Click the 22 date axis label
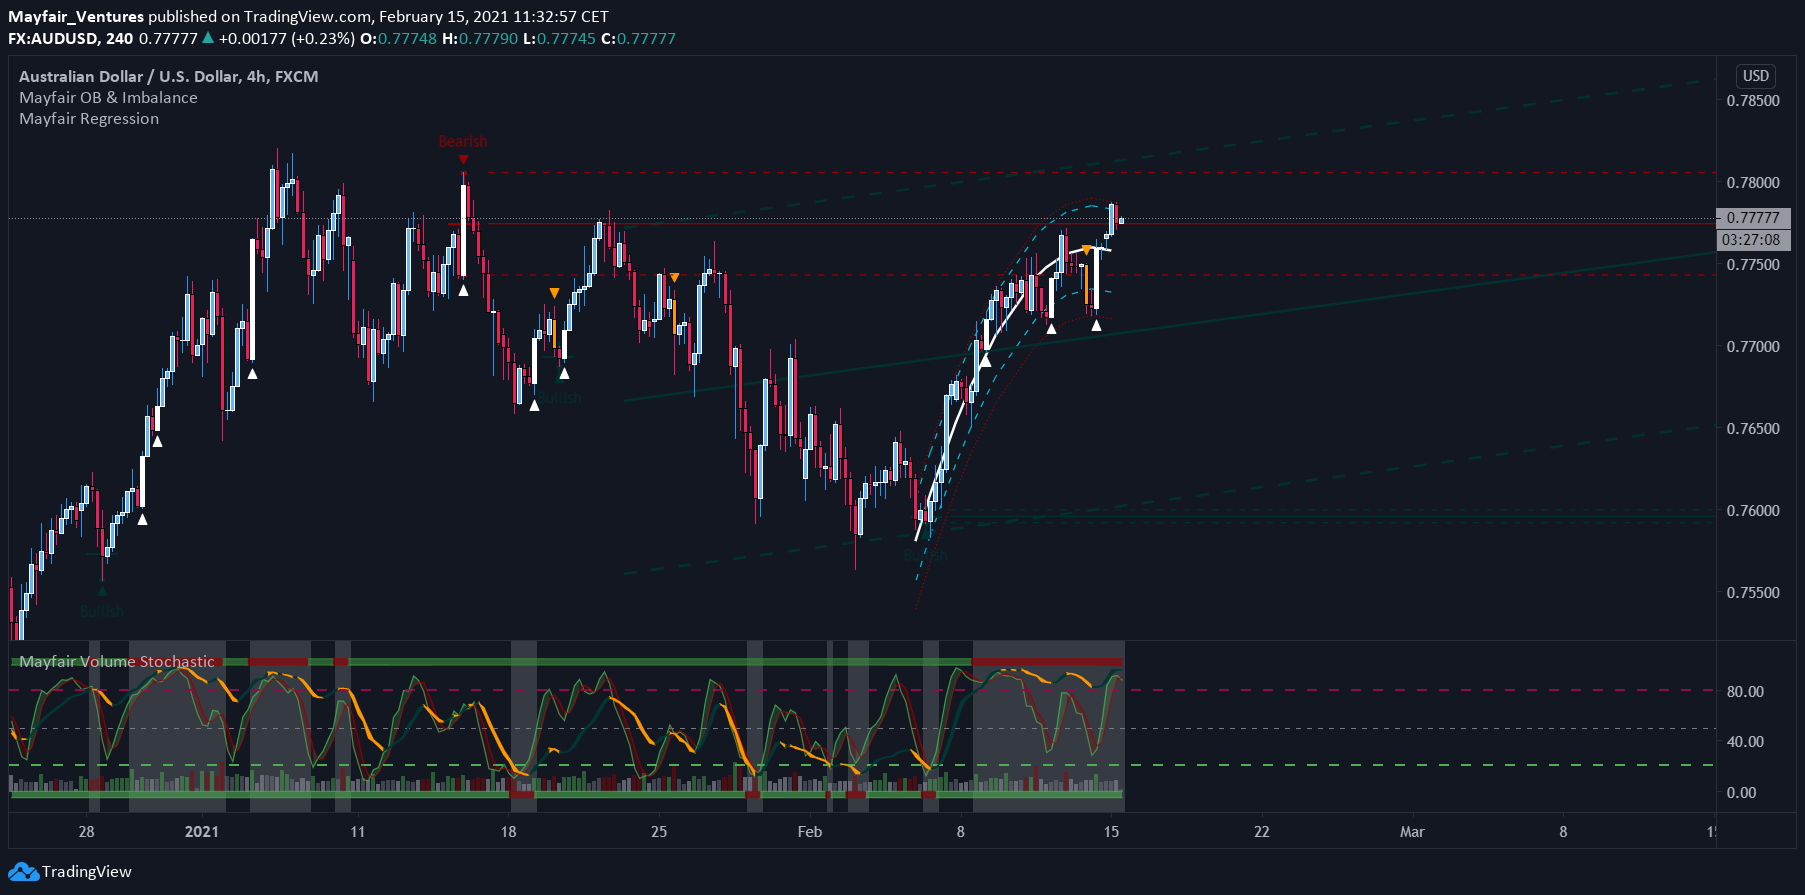The image size is (1805, 895). pos(1262,831)
